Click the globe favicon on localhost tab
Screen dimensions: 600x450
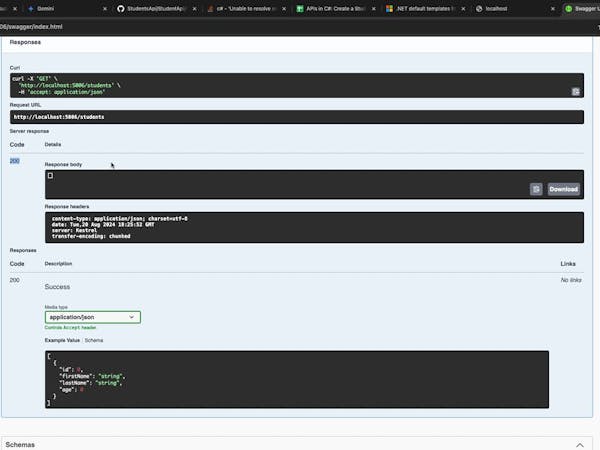click(479, 8)
